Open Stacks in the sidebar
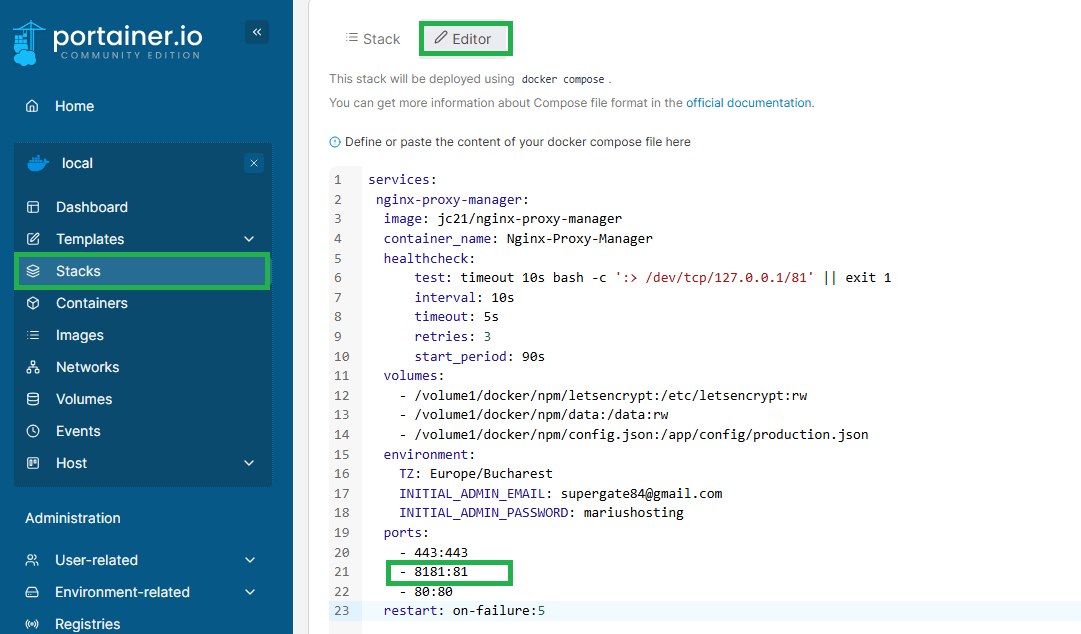 coord(142,271)
